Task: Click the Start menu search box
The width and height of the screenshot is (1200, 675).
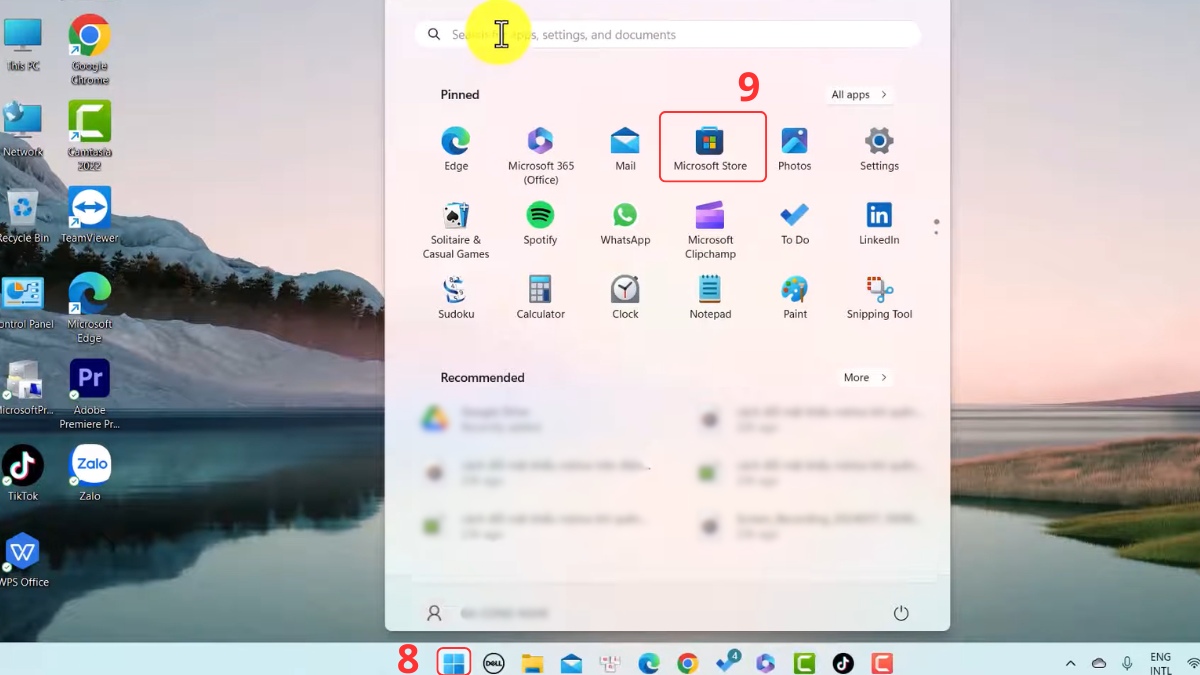Action: [667, 35]
